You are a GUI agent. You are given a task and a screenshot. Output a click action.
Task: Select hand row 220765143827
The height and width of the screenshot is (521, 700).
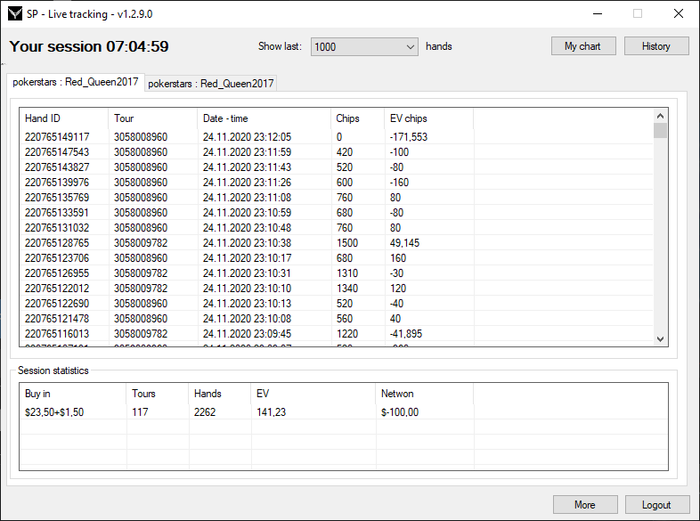click(x=336, y=167)
